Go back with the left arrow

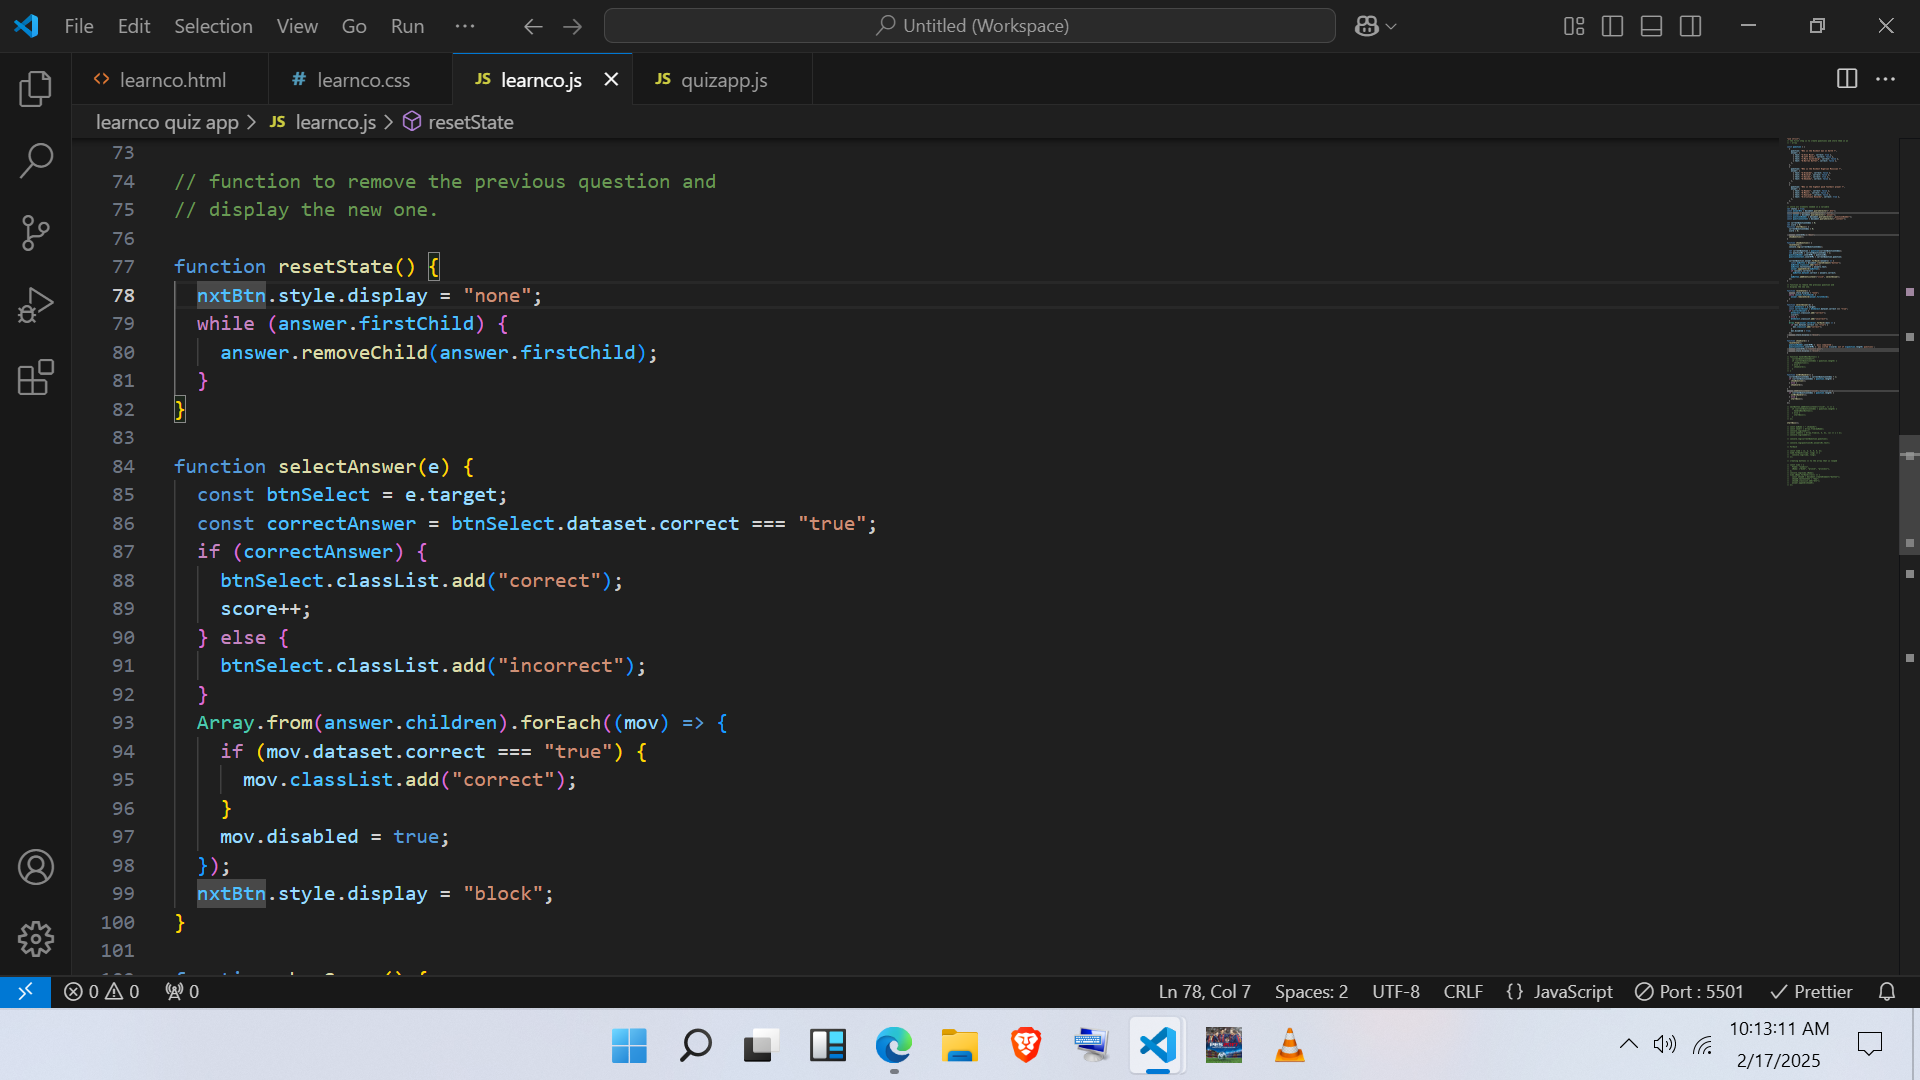click(x=533, y=27)
